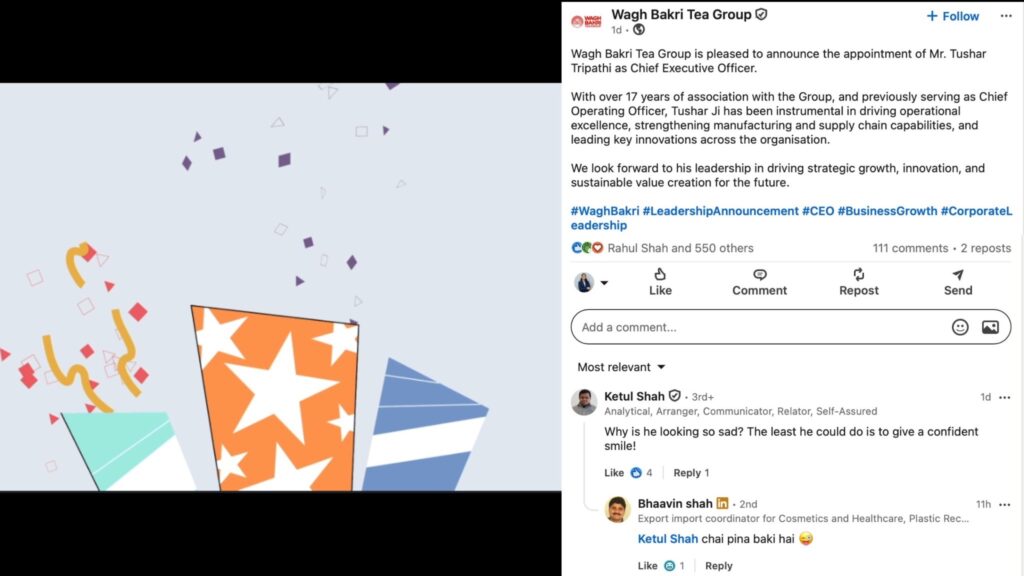Open the #BusinessGrowth hashtag link
This screenshot has height=576, width=1024.
click(x=887, y=211)
